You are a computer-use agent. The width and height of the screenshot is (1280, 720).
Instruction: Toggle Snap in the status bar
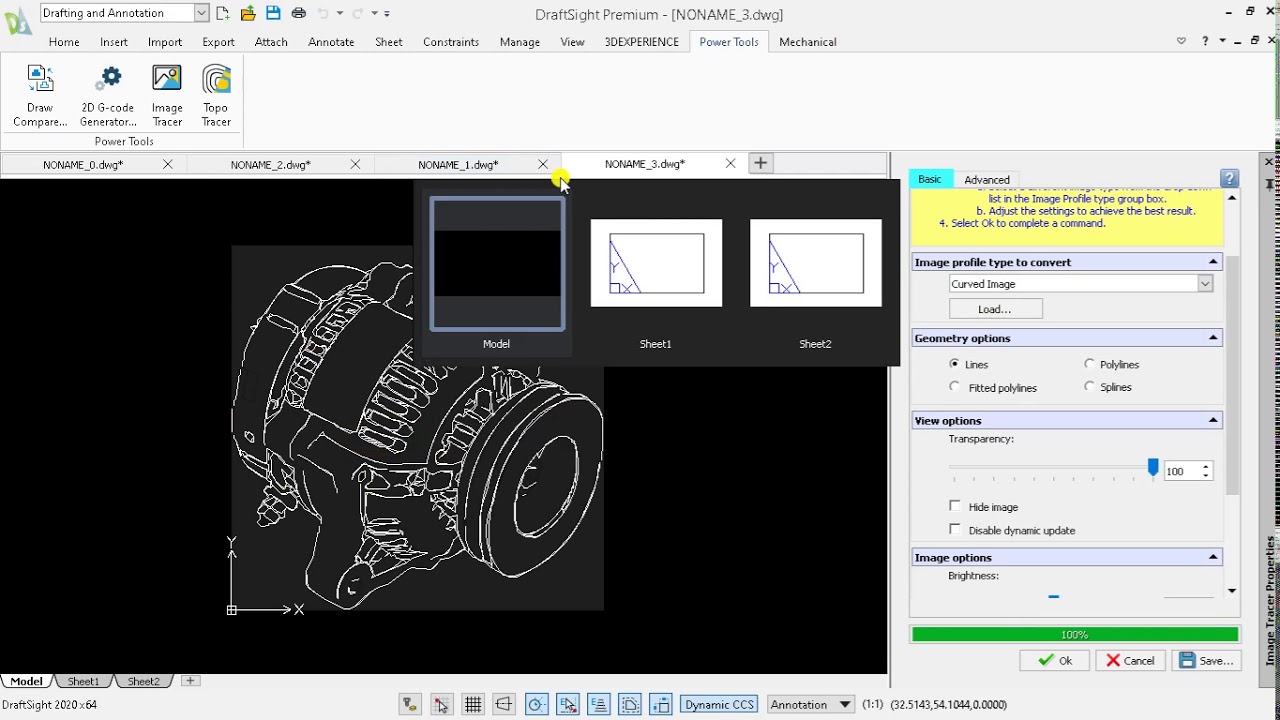point(441,705)
